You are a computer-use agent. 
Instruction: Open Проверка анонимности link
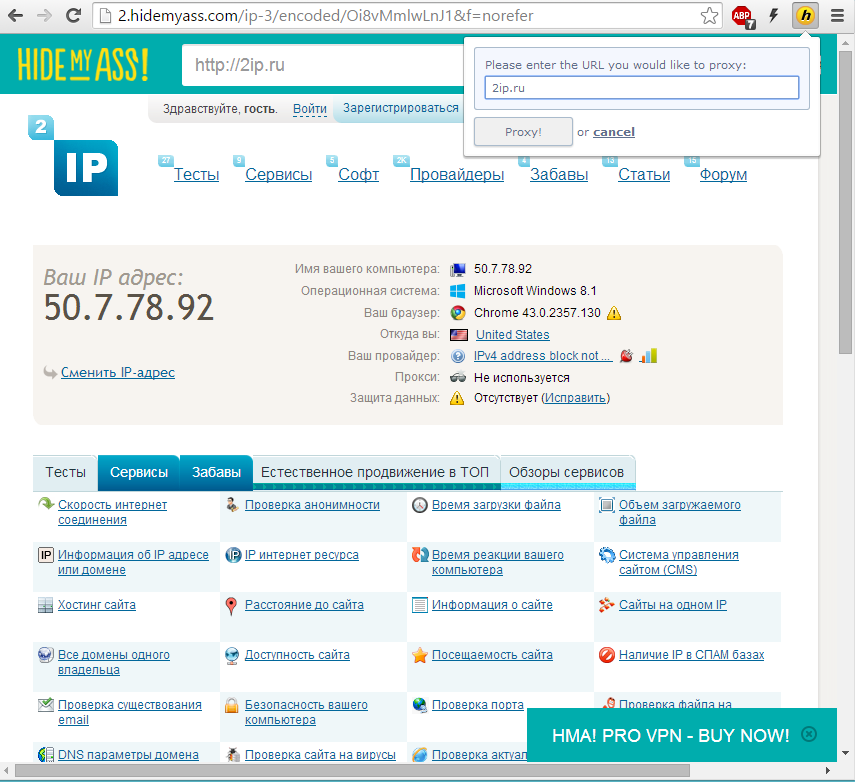[312, 505]
